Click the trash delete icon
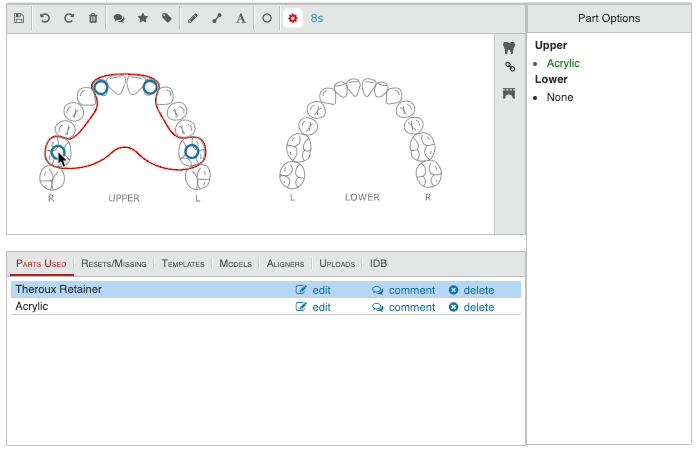The height and width of the screenshot is (450, 696). tap(93, 18)
